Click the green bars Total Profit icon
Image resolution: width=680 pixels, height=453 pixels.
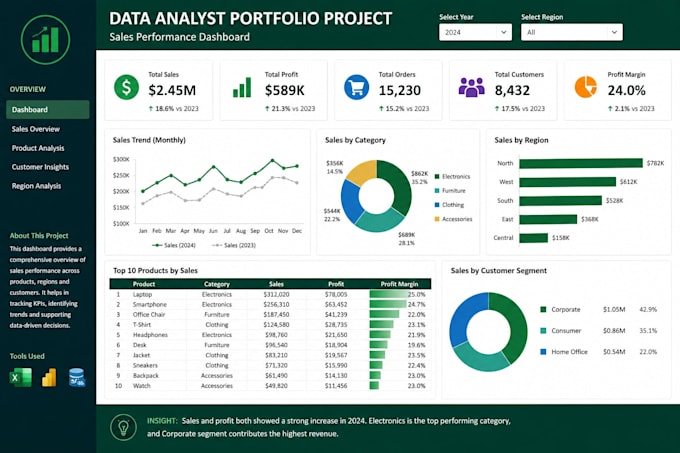242,87
